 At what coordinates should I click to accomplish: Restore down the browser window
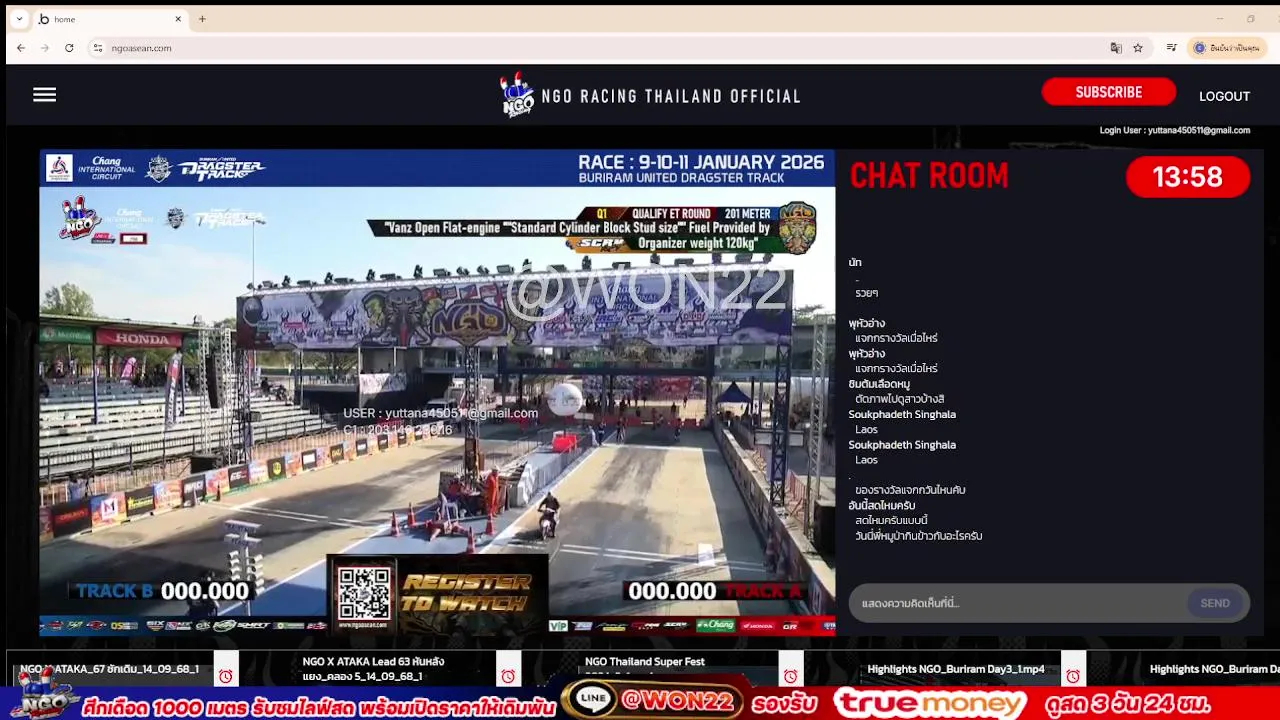pyautogui.click(x=1251, y=19)
